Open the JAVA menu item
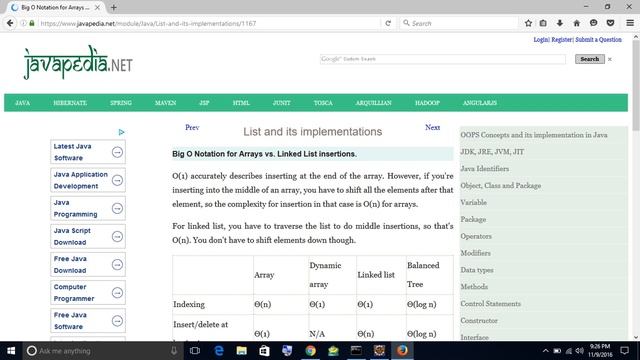 pyautogui.click(x=22, y=103)
